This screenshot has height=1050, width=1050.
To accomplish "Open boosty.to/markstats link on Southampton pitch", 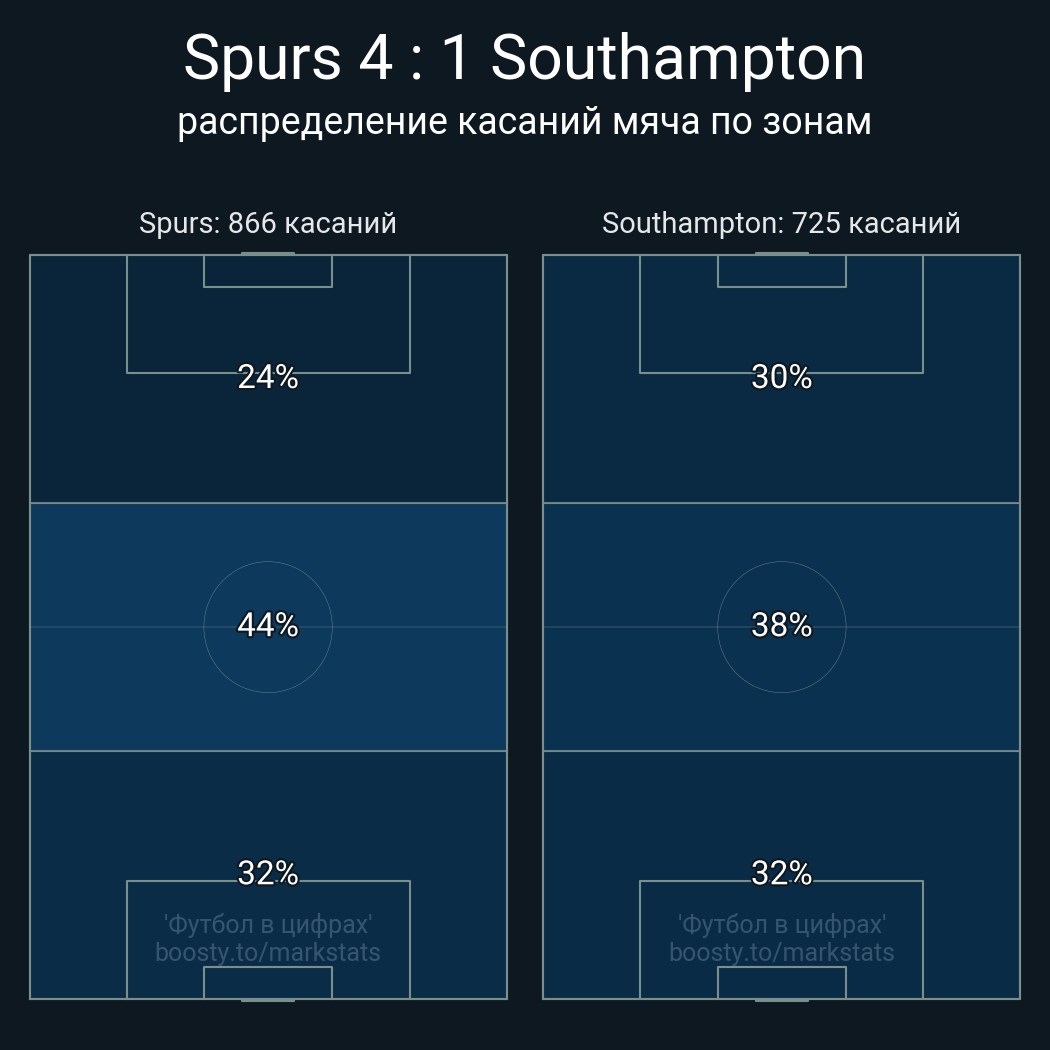I will tap(781, 952).
